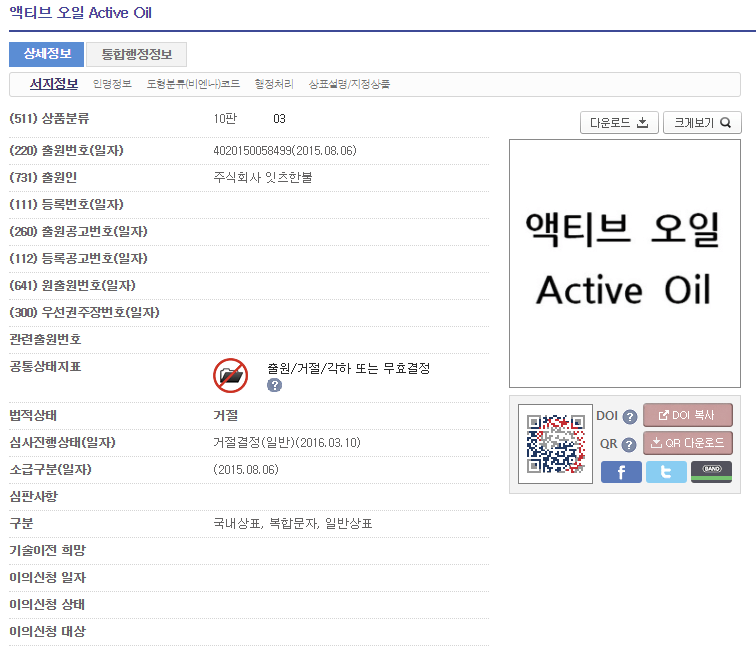The width and height of the screenshot is (756, 657).
Task: Select the 서지정보 sub-tab
Action: pyautogui.click(x=54, y=84)
